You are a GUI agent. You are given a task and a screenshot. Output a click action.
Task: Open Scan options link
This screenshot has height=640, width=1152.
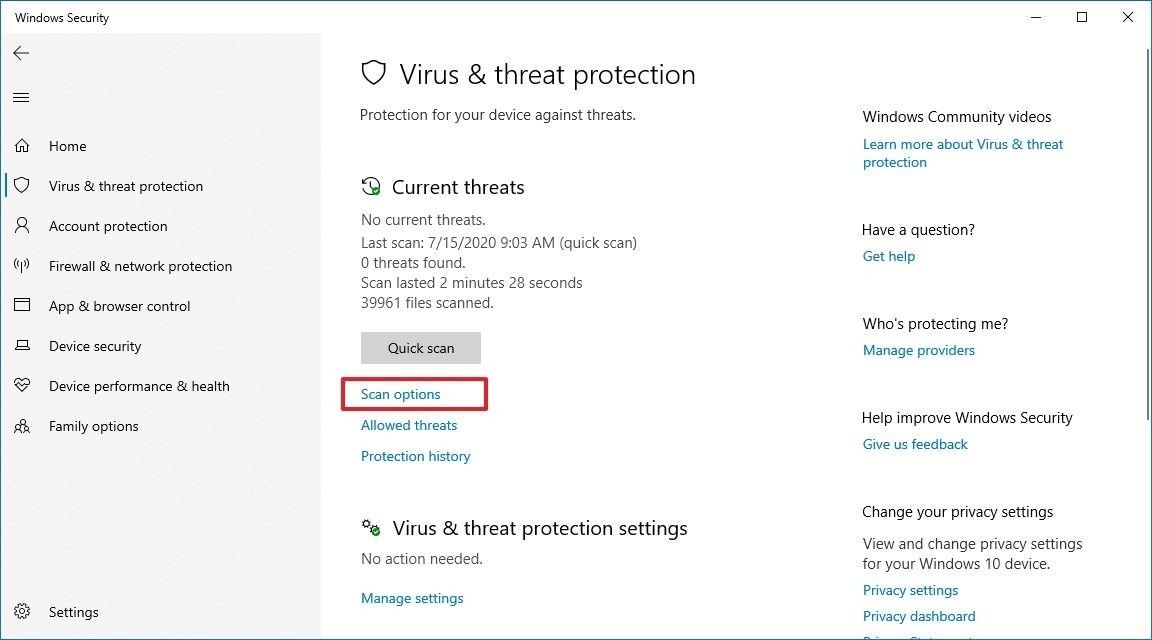click(x=400, y=395)
